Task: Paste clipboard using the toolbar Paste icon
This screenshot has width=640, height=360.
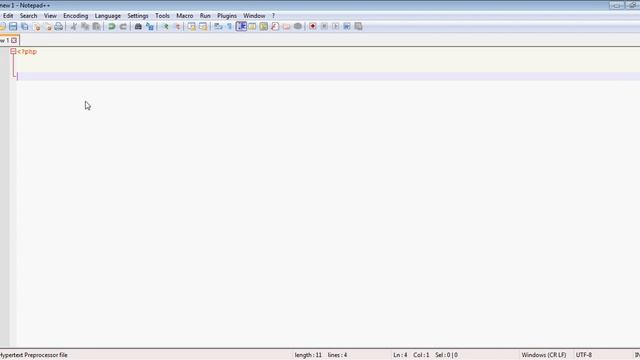Action: (96, 27)
